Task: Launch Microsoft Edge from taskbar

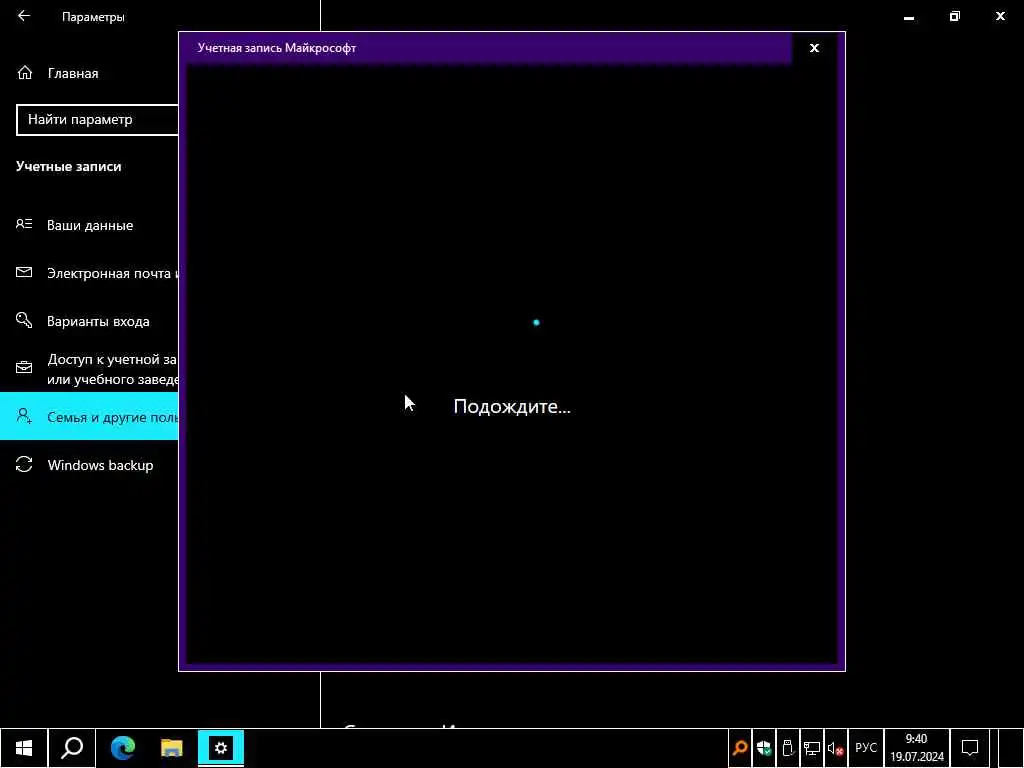Action: 122,748
